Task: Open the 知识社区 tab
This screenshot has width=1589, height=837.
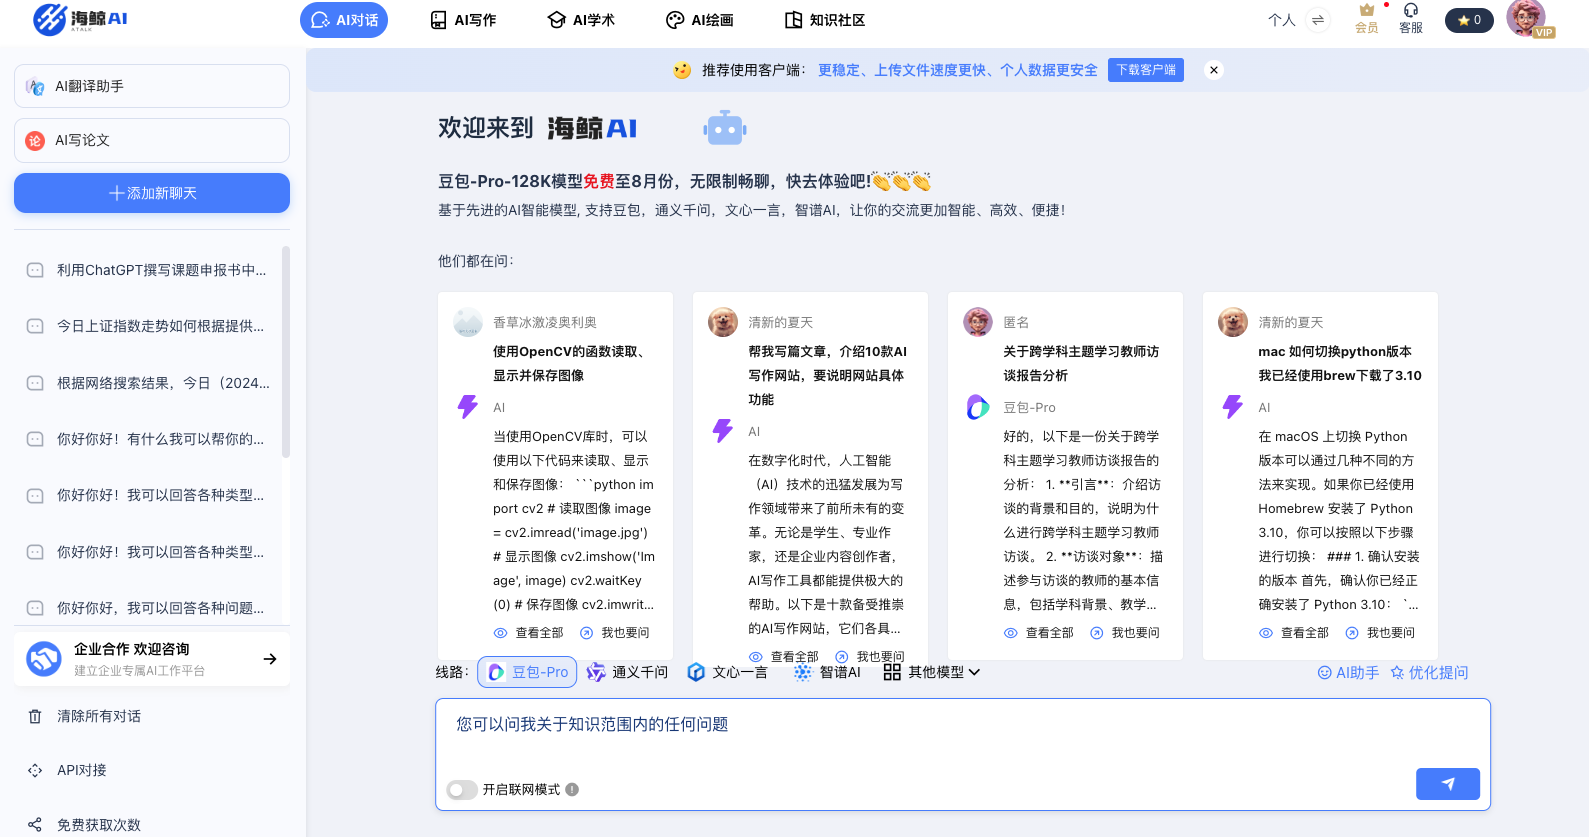Action: pos(825,20)
